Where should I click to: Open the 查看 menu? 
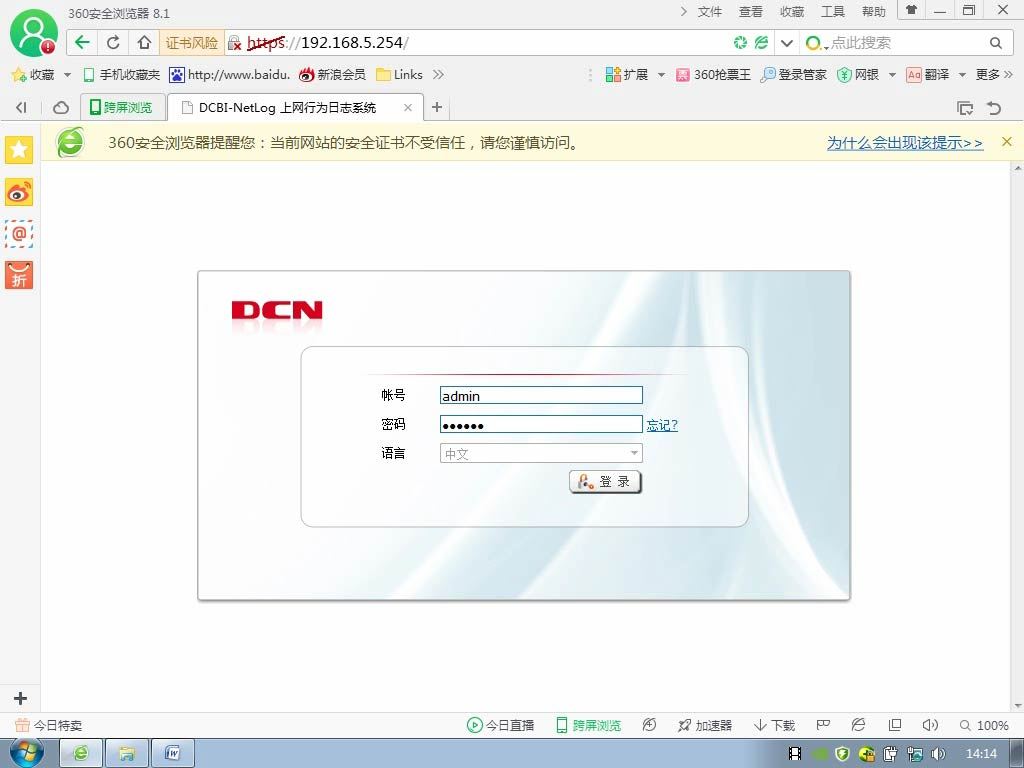point(750,12)
